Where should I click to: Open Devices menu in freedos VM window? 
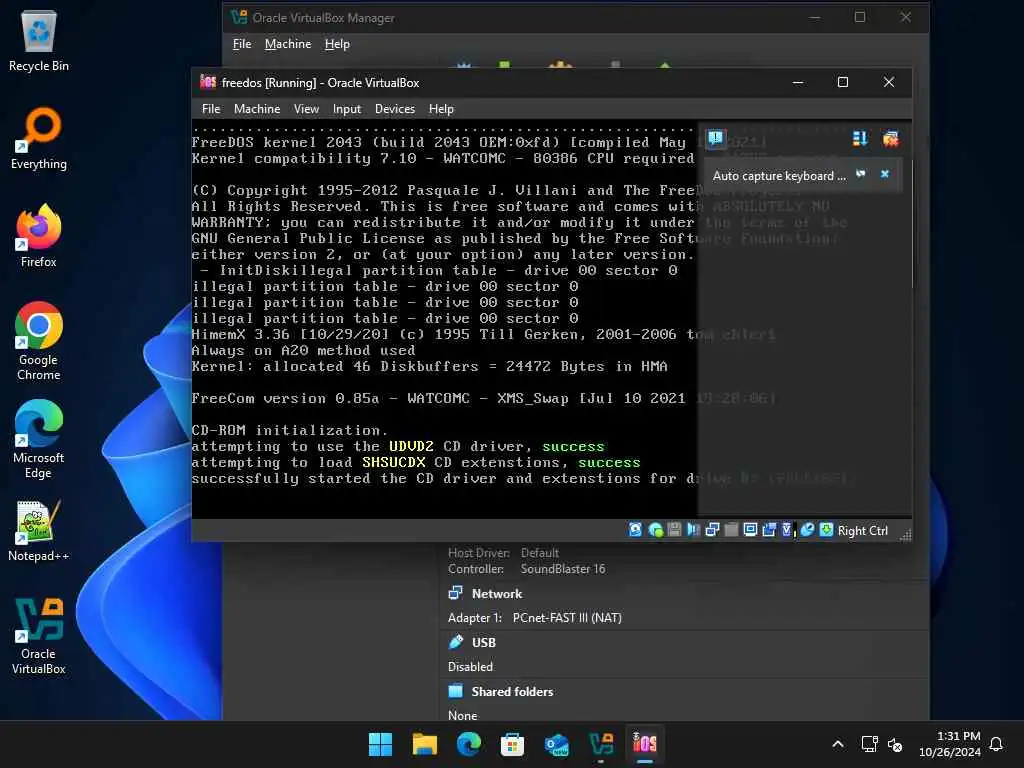pos(394,109)
